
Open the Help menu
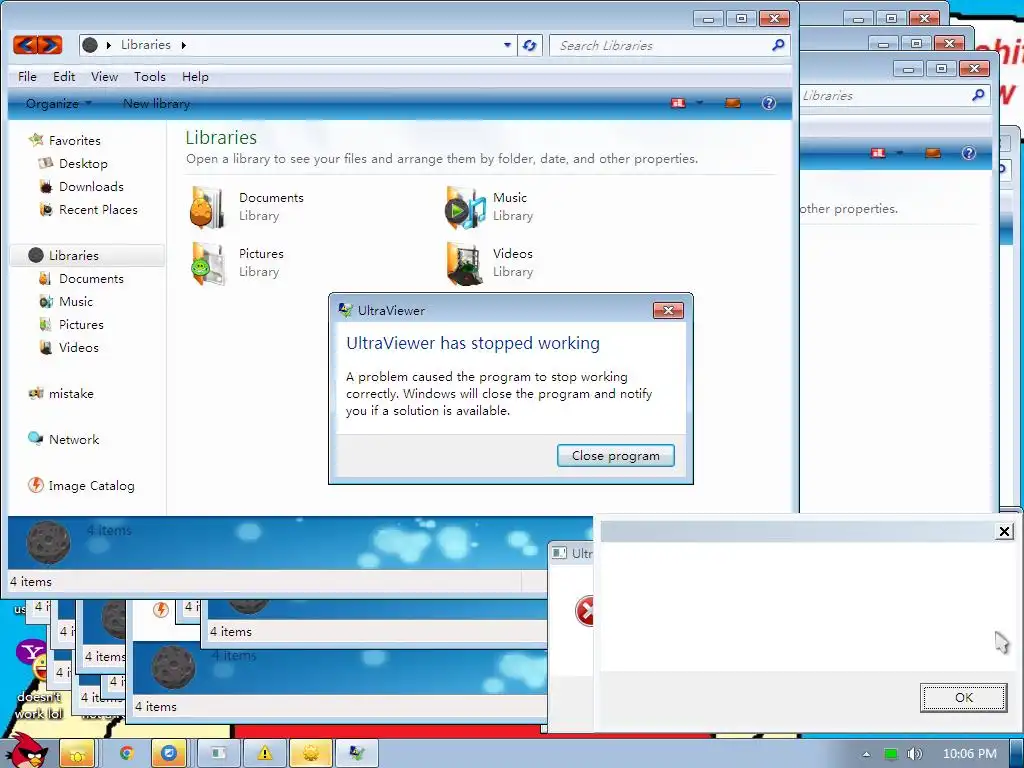pyautogui.click(x=195, y=76)
